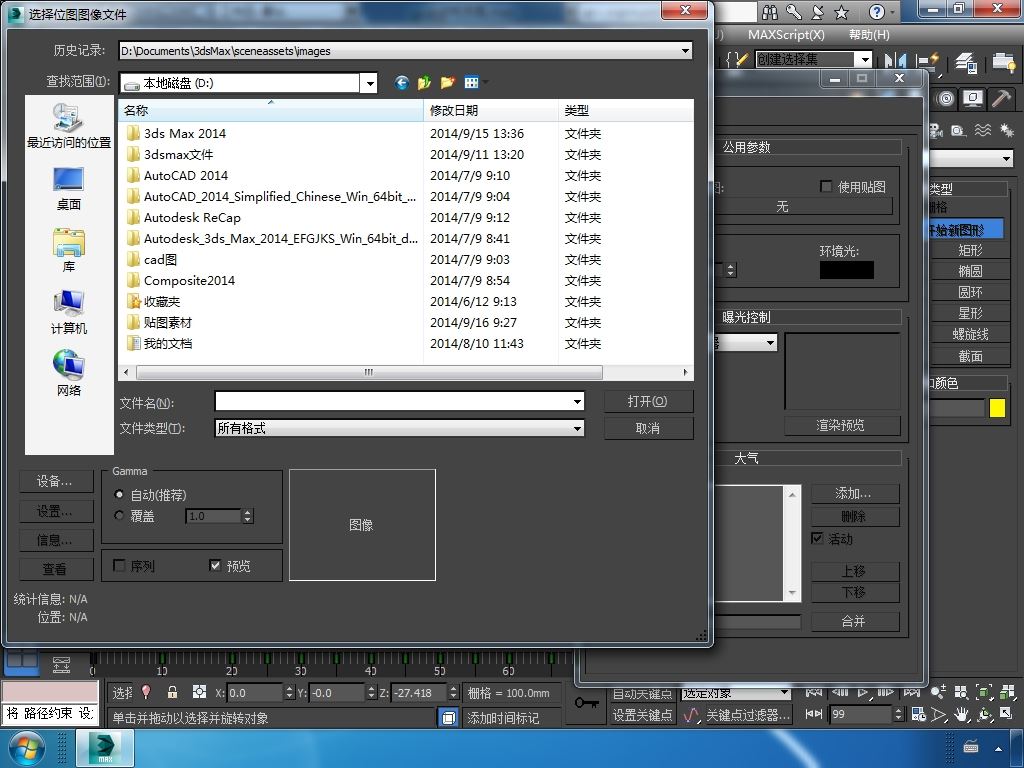Select the Align tool icon

click(927, 61)
